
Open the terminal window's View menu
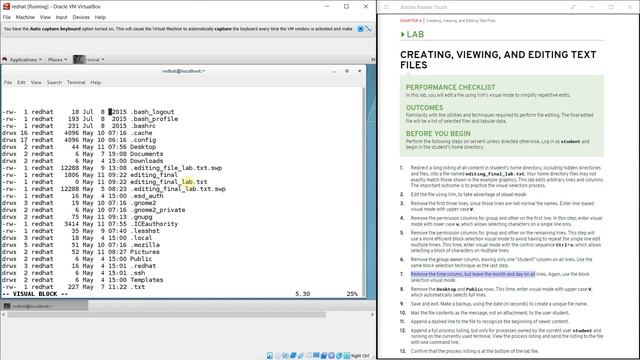click(36, 82)
